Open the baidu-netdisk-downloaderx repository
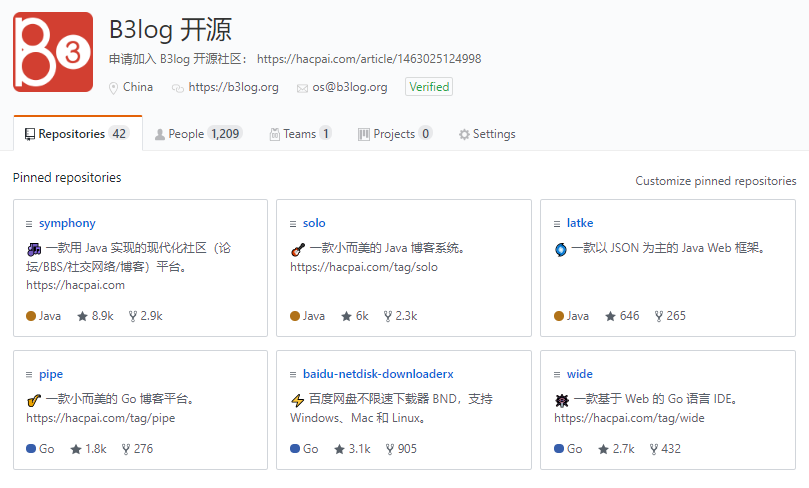This screenshot has width=809, height=488. (x=378, y=374)
